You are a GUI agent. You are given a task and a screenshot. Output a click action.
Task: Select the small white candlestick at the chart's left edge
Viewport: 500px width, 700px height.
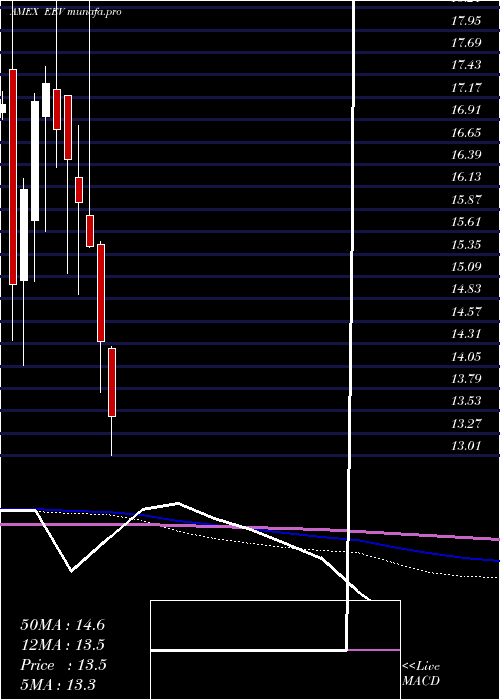point(3,108)
